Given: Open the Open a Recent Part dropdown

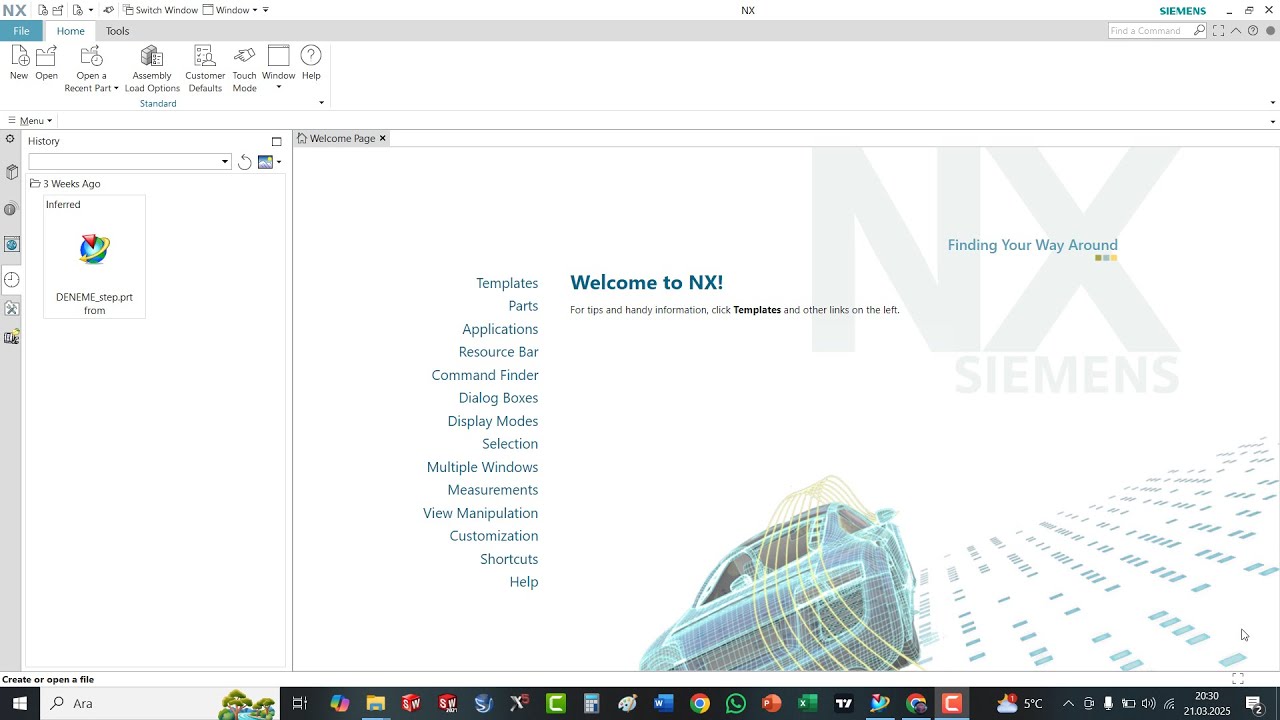Looking at the screenshot, I should click(x=91, y=69).
